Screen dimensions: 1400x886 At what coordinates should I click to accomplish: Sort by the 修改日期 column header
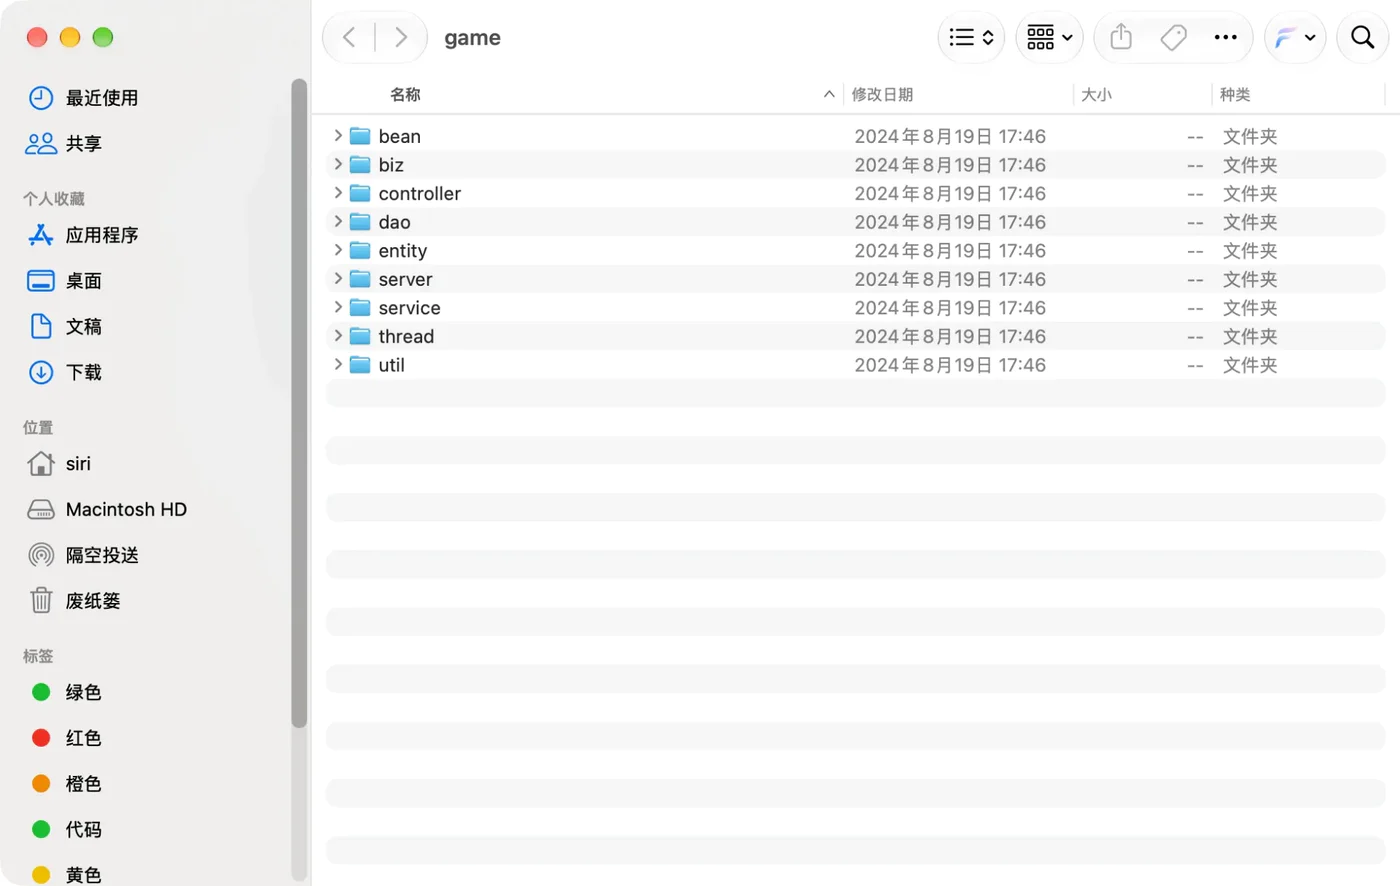pos(882,95)
